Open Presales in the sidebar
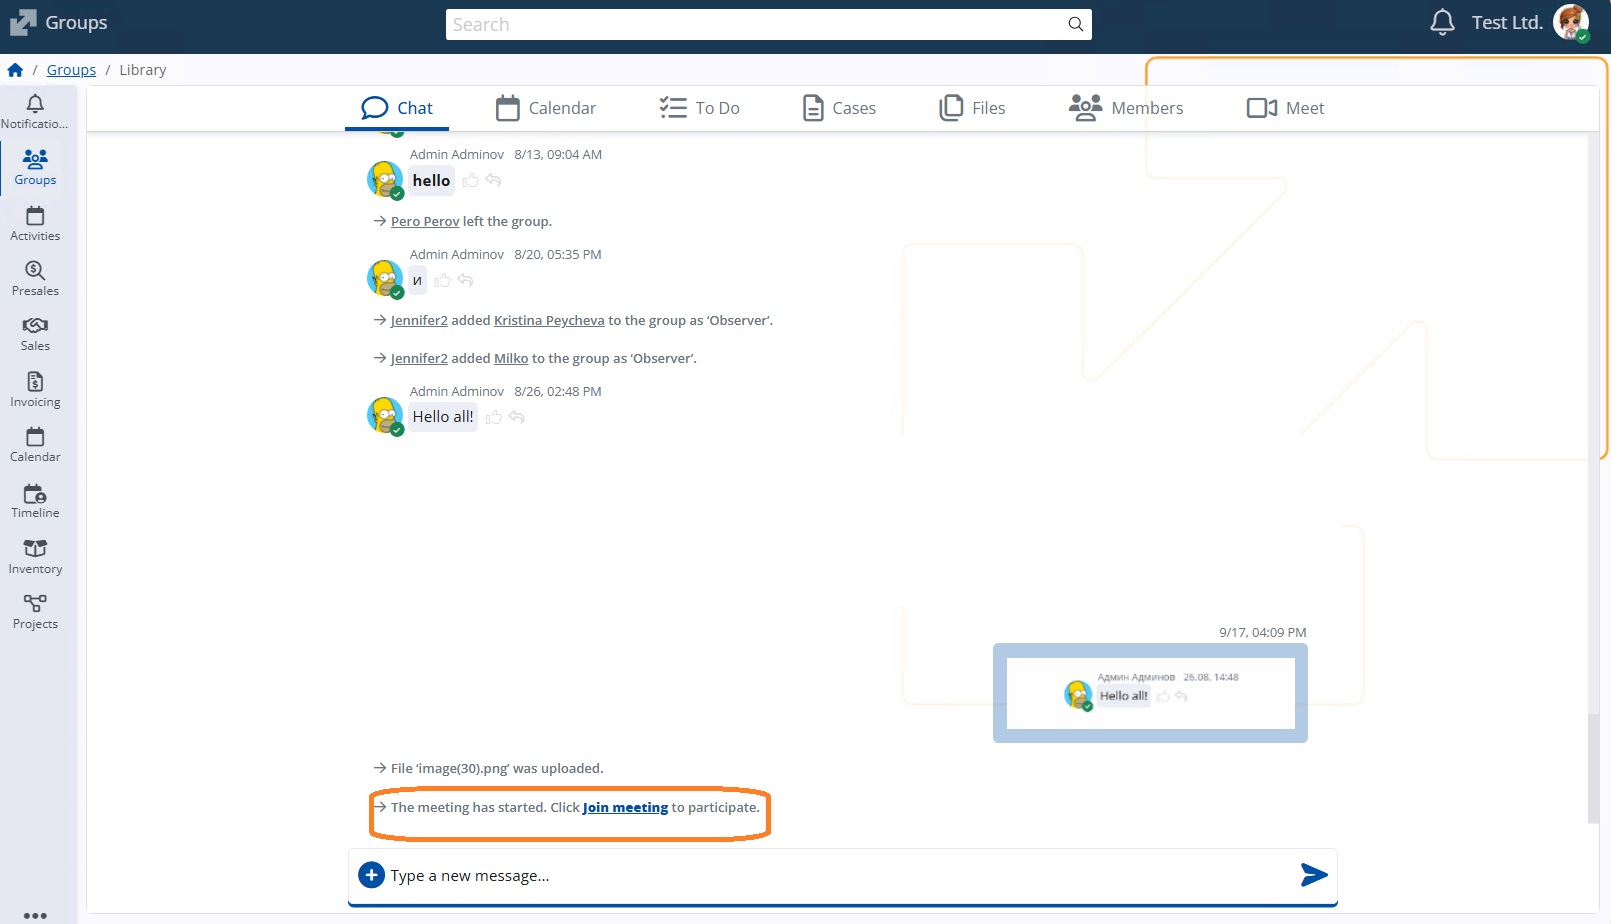The height and width of the screenshot is (924, 1611). click(x=35, y=279)
